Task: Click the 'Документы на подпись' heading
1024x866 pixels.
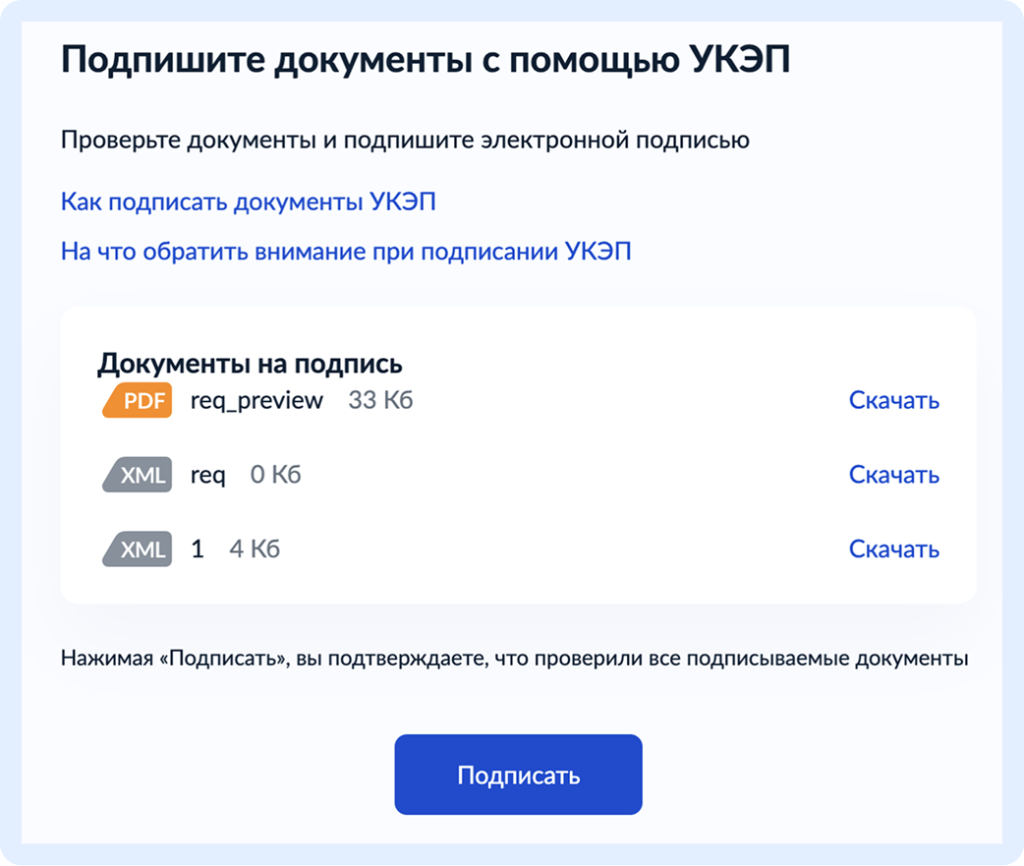Action: click(x=250, y=364)
